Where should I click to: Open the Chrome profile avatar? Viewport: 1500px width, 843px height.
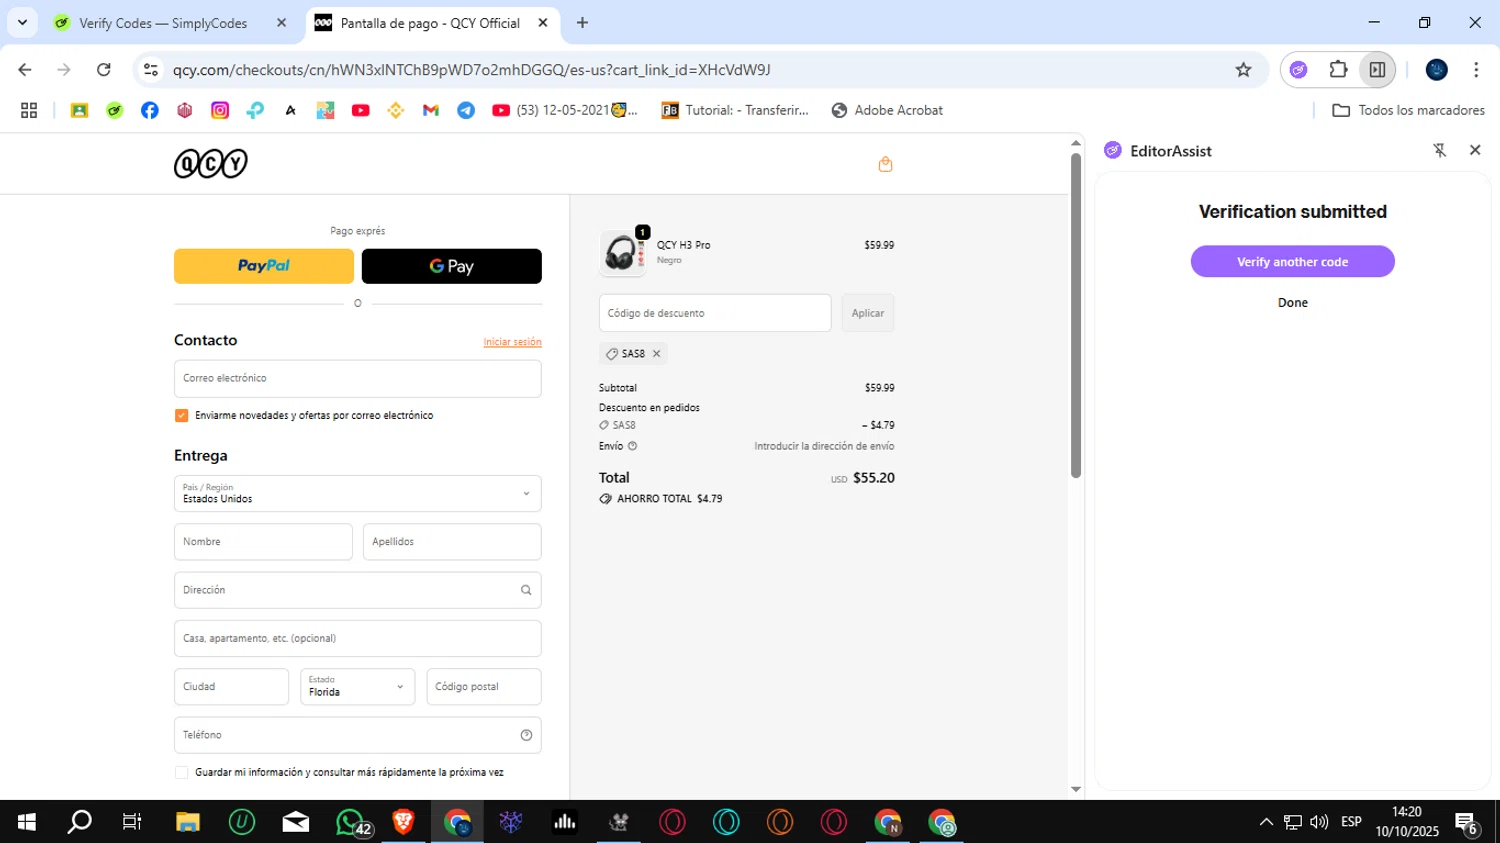click(1437, 70)
